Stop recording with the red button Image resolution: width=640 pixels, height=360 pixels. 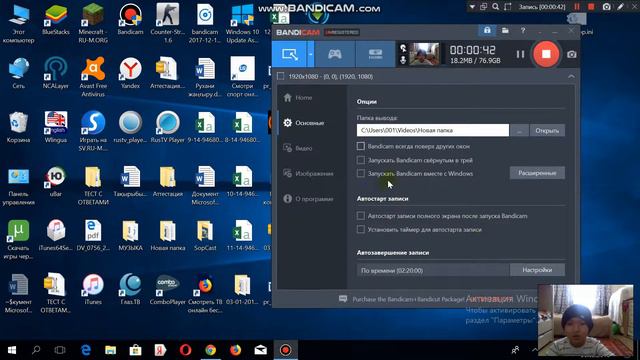click(546, 54)
